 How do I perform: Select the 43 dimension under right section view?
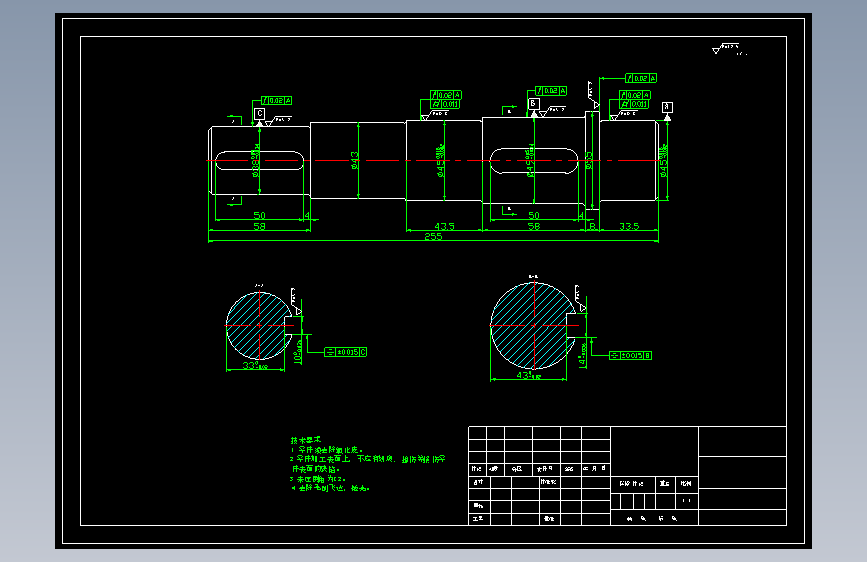pos(529,376)
